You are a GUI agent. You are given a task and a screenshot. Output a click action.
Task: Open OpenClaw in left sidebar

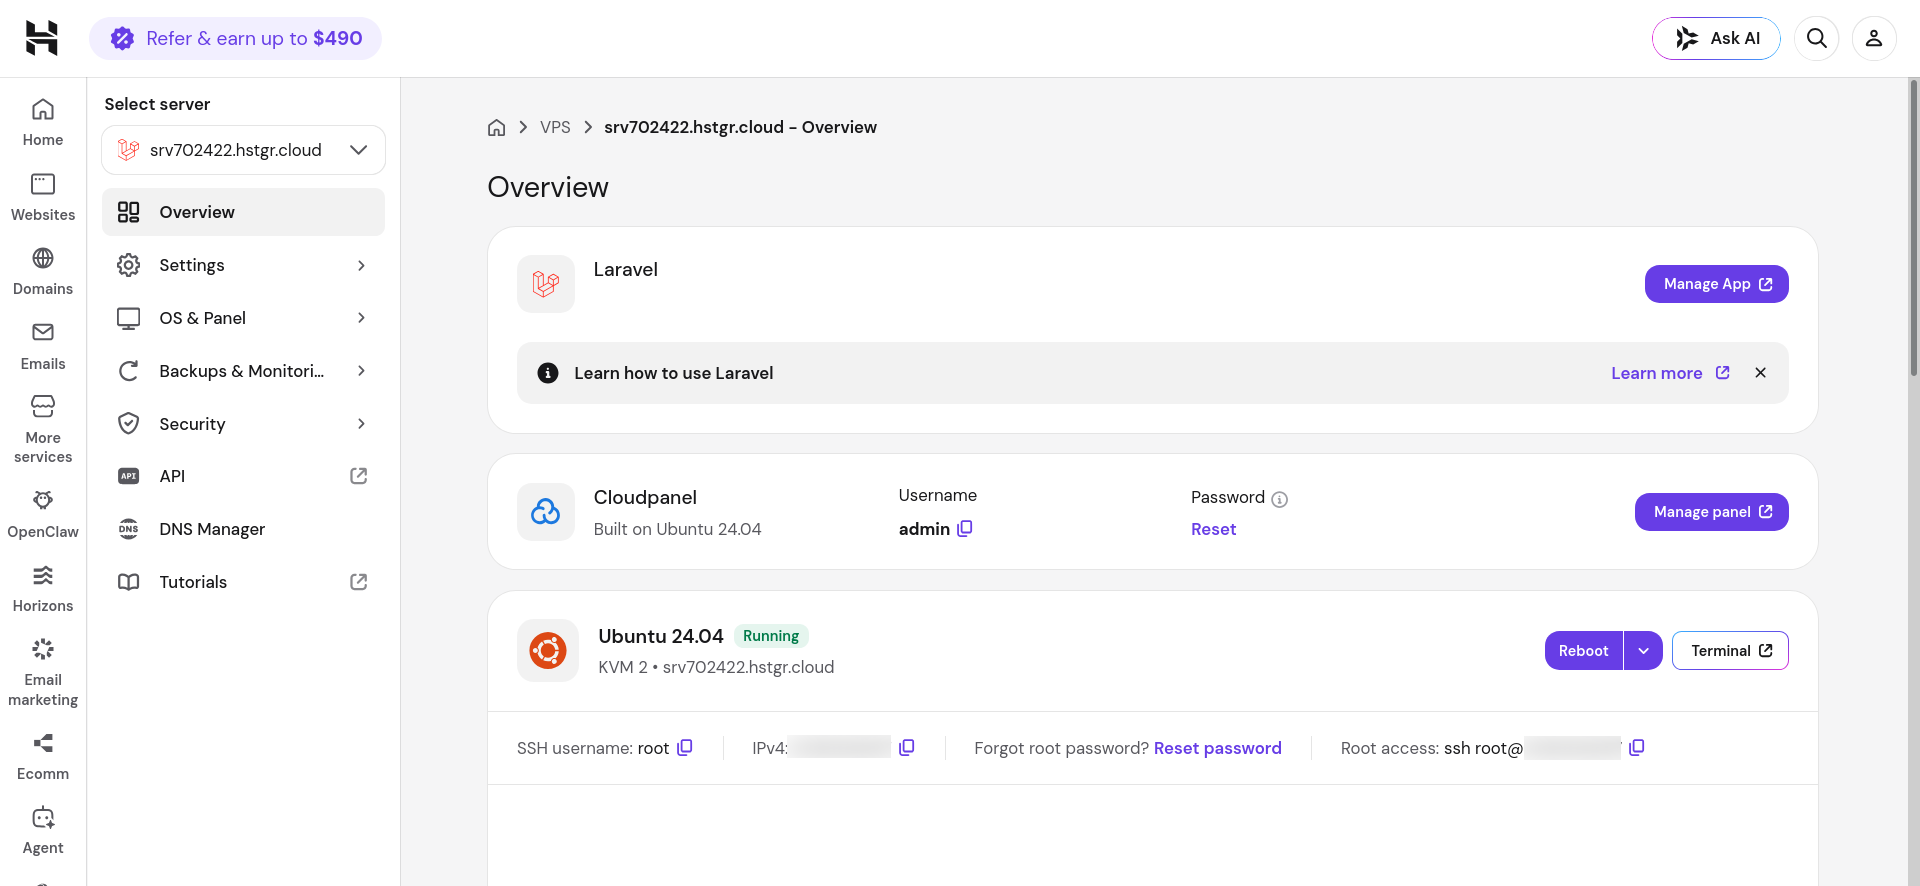43,514
